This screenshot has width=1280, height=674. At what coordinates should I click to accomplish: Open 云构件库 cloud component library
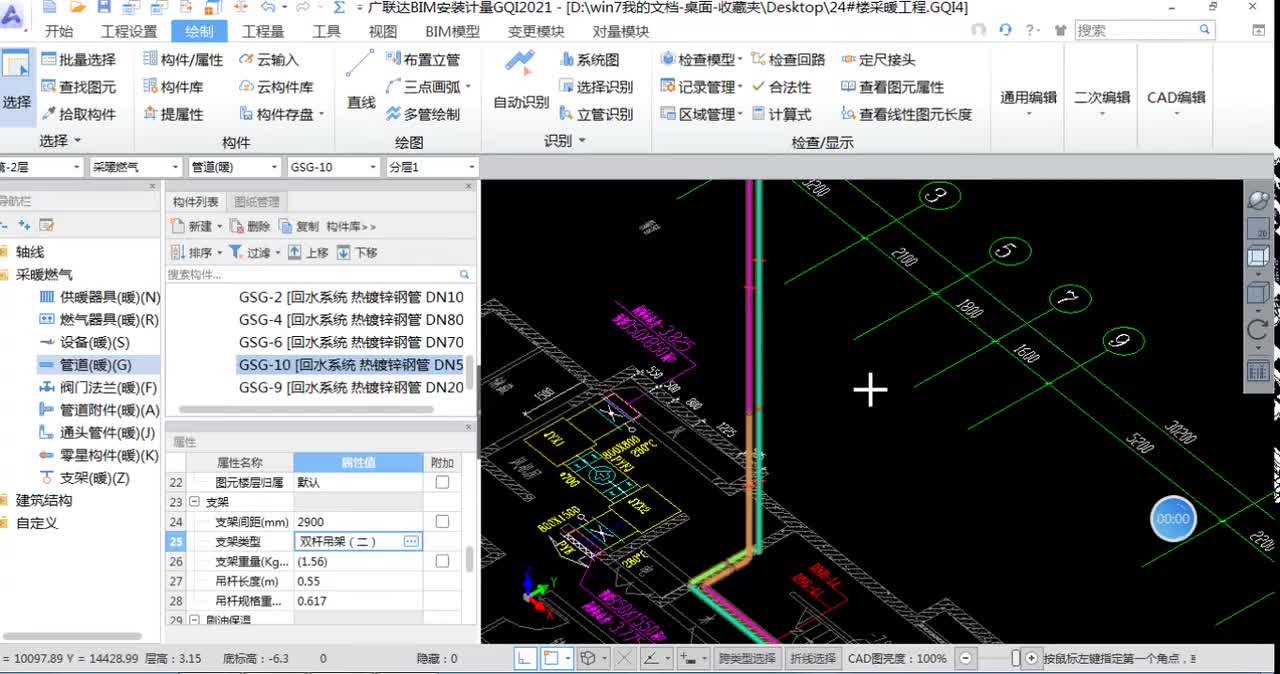[x=276, y=87]
